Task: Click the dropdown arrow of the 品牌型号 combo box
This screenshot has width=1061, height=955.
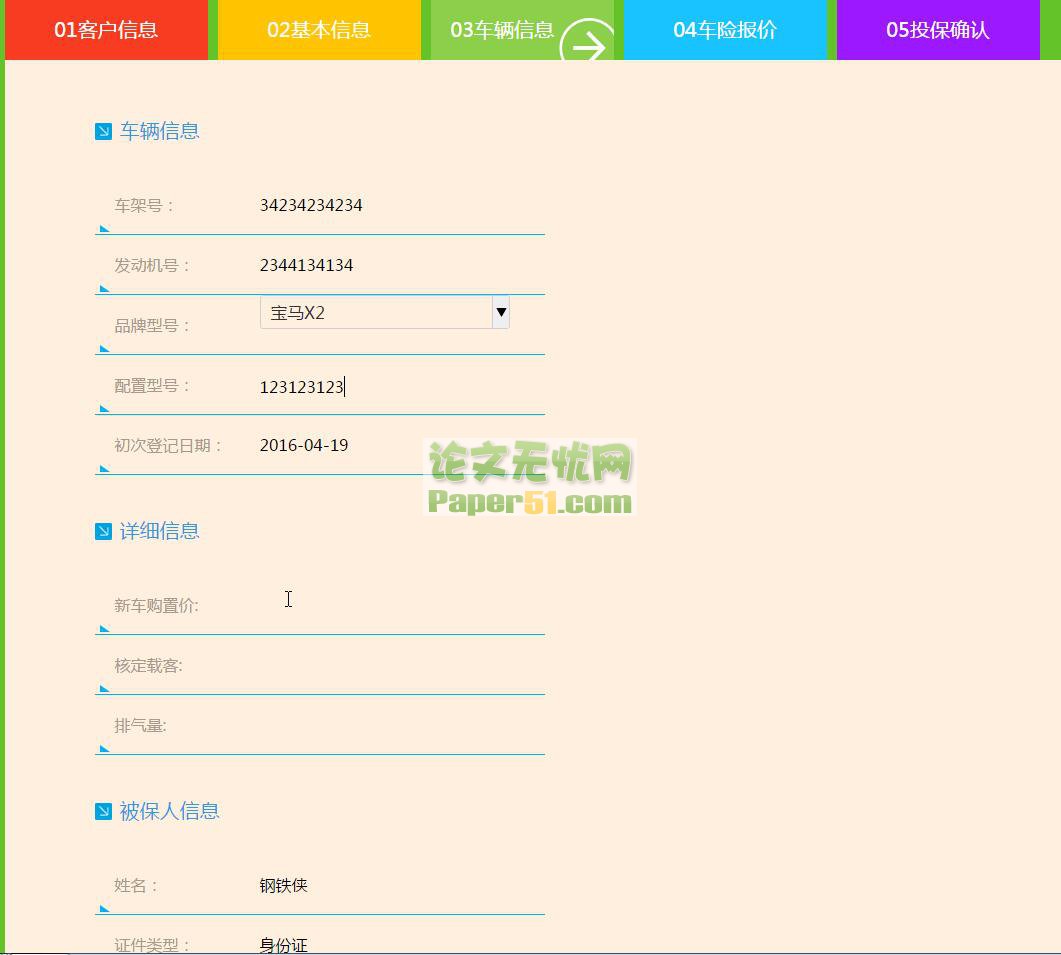Action: click(501, 312)
